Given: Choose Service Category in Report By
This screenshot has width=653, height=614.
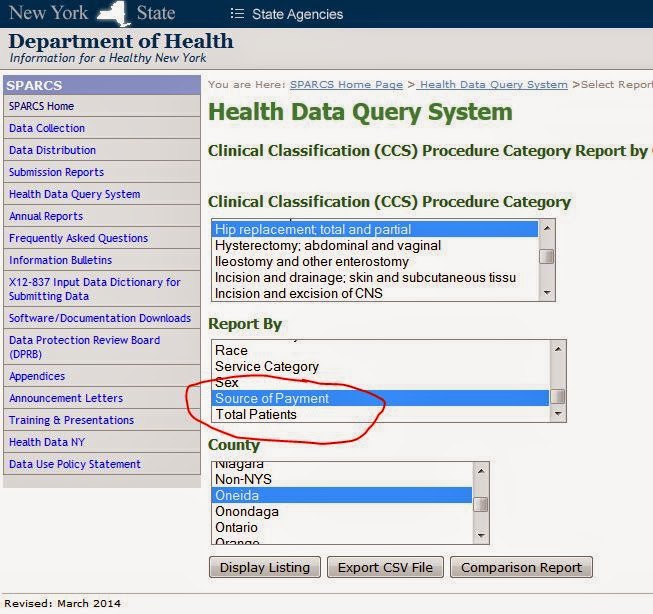Looking at the screenshot, I should pos(380,367).
